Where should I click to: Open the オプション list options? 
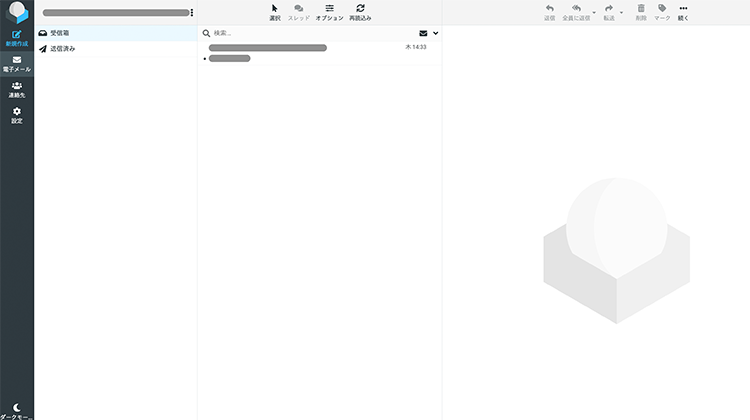[x=329, y=12]
